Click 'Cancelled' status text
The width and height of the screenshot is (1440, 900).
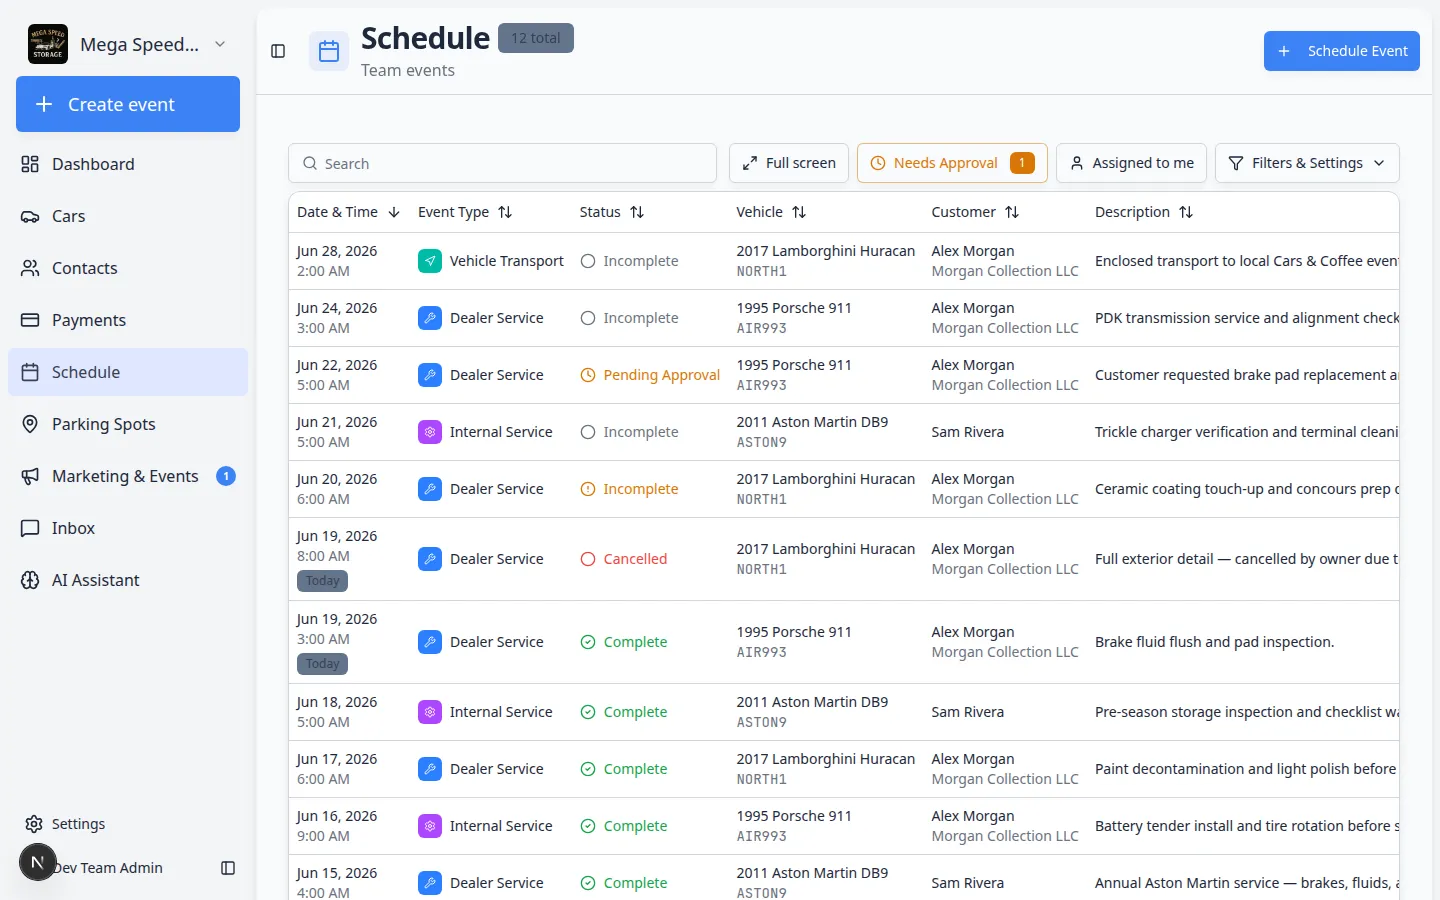point(635,559)
